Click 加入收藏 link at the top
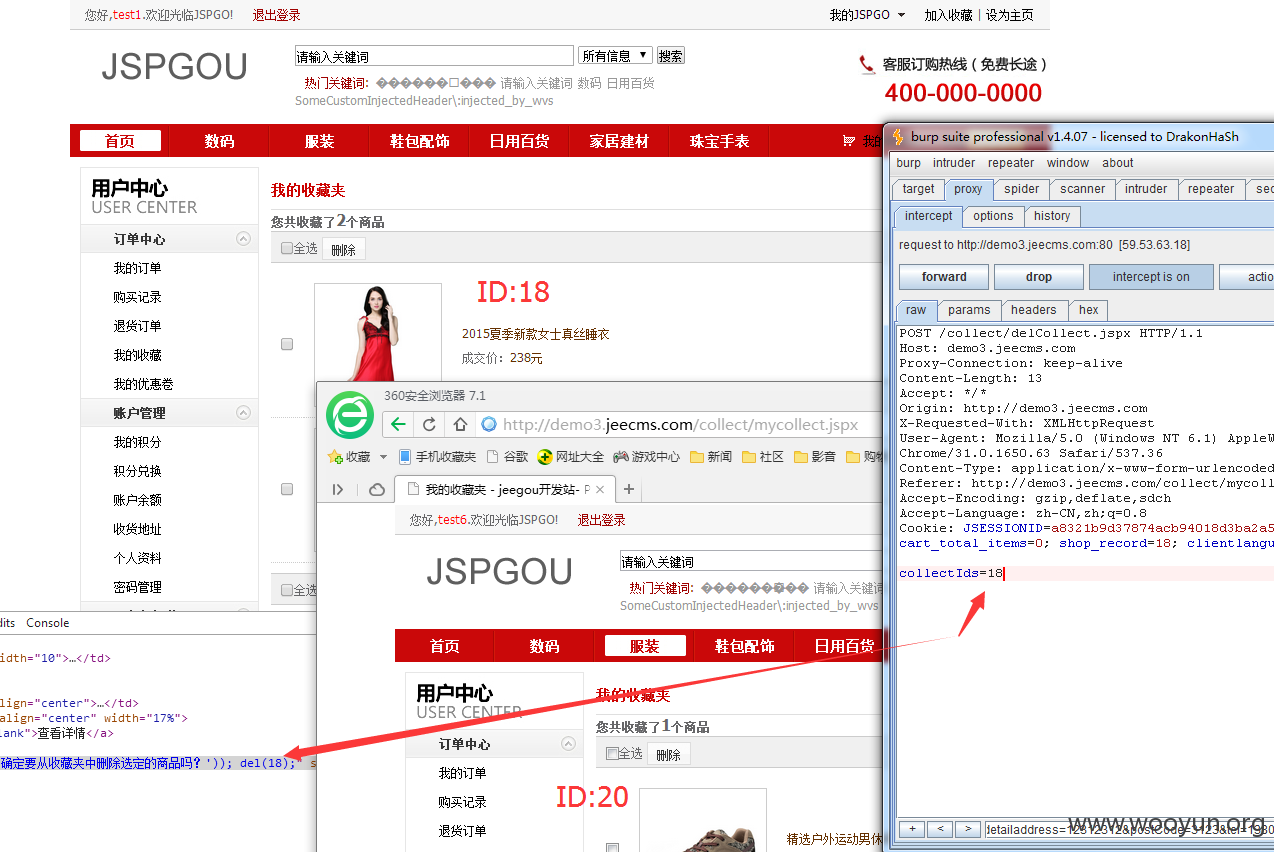 tap(948, 15)
